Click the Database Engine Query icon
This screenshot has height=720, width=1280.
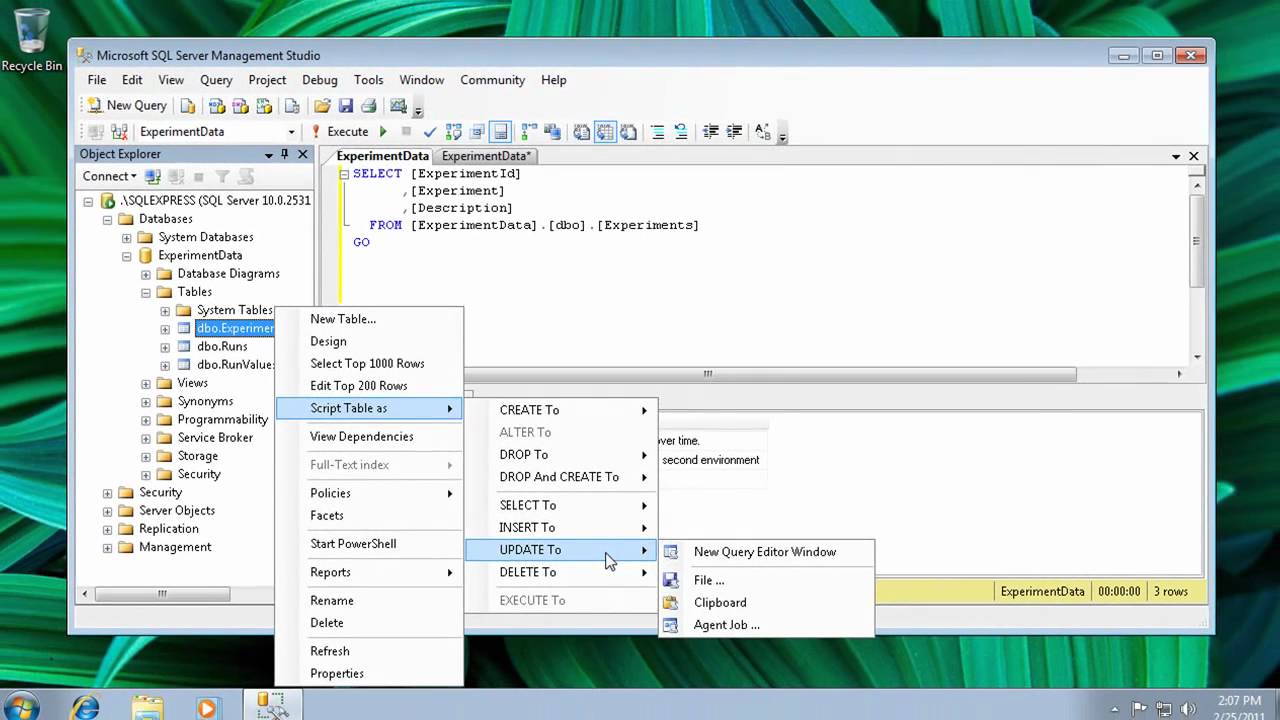(x=188, y=105)
